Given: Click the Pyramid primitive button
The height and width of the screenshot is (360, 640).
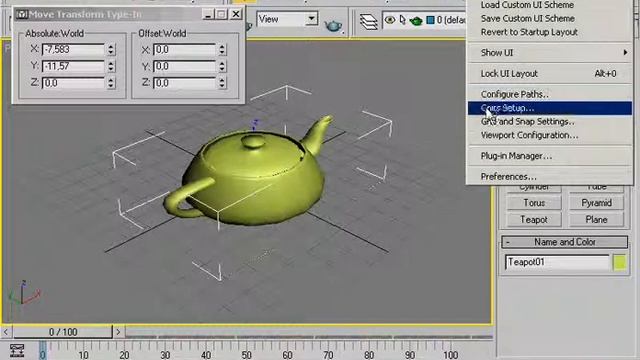Looking at the screenshot, I should coord(596,203).
